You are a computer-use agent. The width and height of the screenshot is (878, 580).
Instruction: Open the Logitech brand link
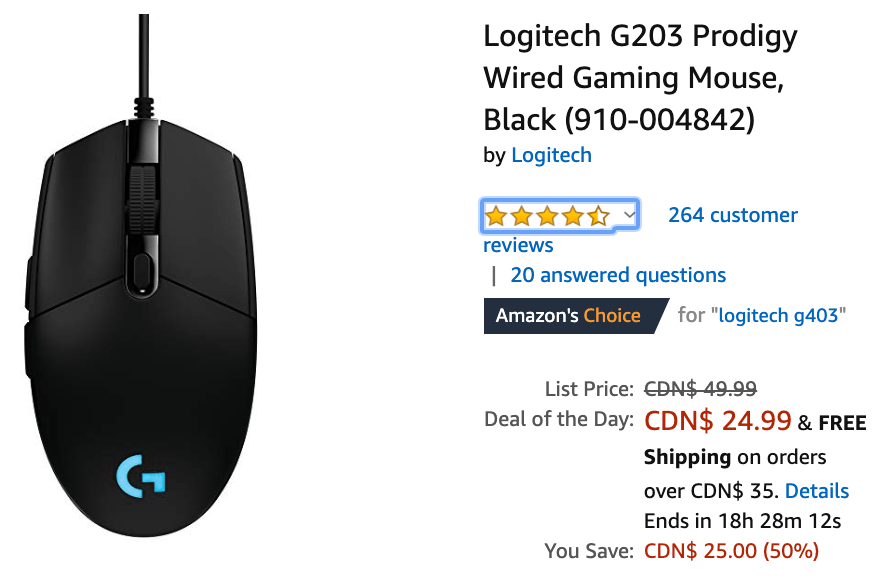552,155
